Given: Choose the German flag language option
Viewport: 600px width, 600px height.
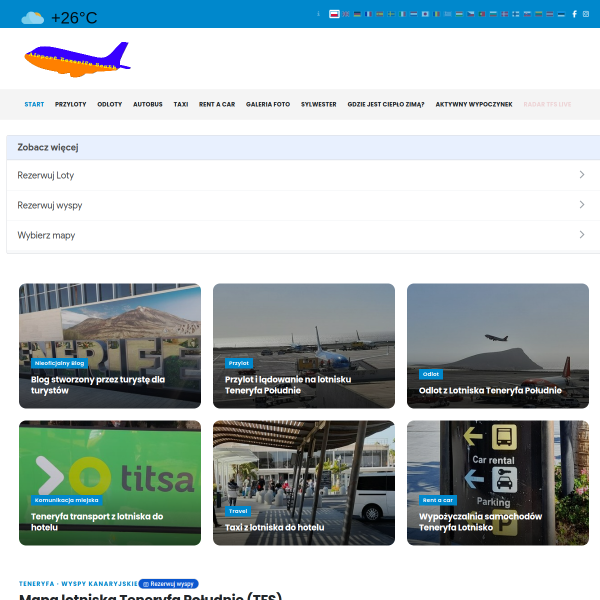Looking at the screenshot, I should [x=357, y=14].
